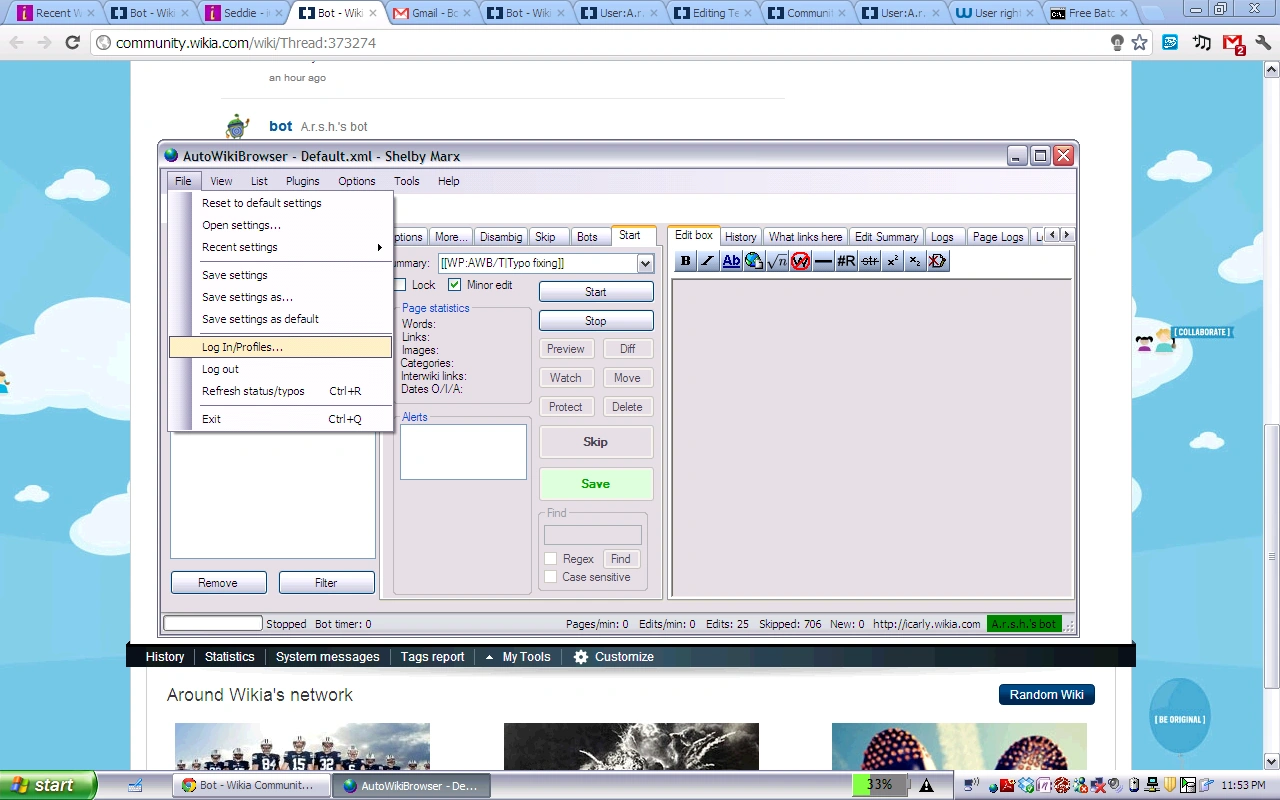Insert math formula with square root icon

pos(777,261)
